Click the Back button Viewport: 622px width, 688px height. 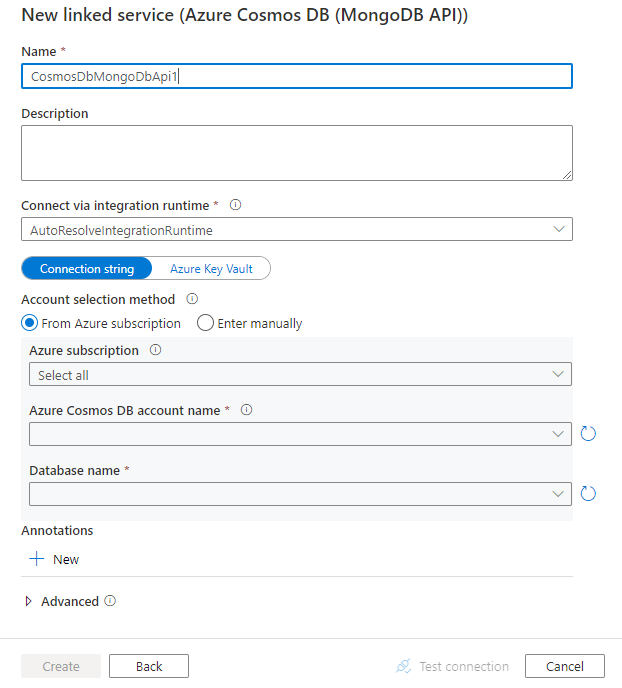pos(149,666)
